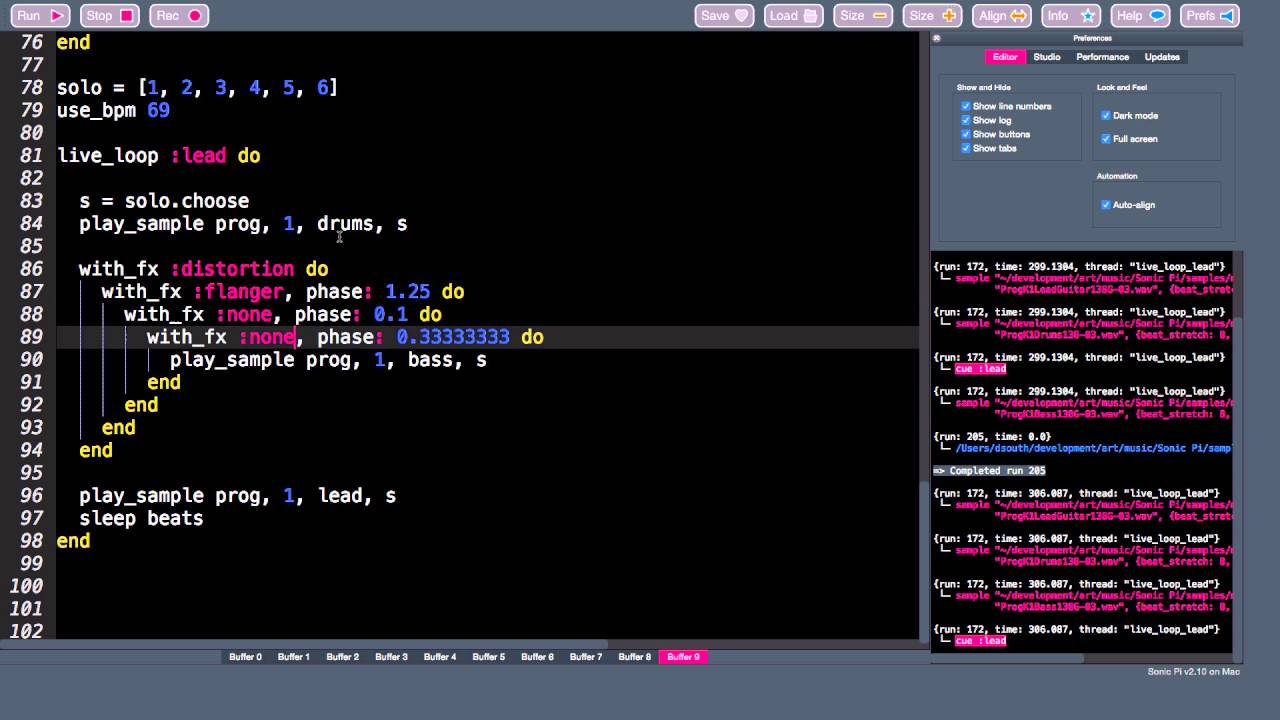The height and width of the screenshot is (720, 1280).
Task: Switch to Buffer 0
Action: 245,657
